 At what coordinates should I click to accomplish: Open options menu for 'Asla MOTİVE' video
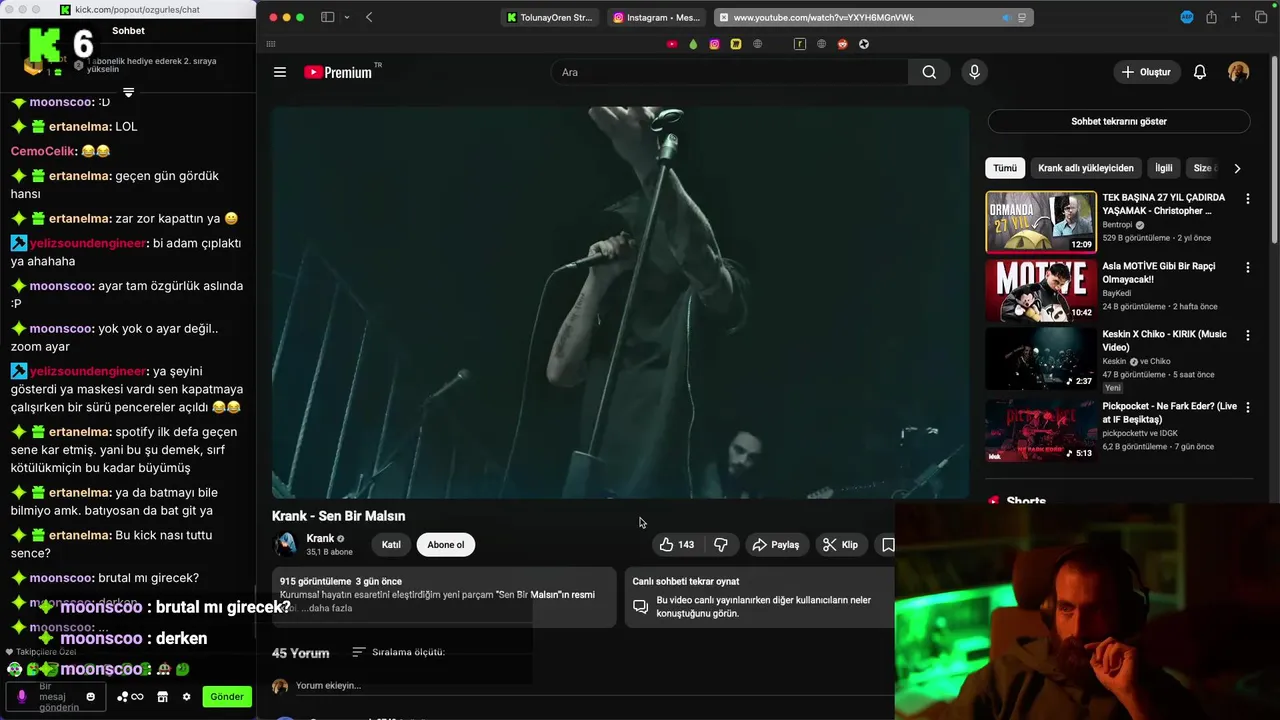(x=1247, y=268)
